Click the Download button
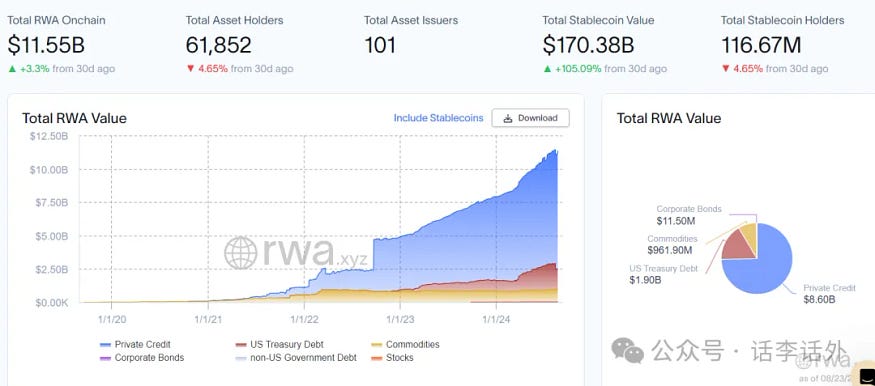Viewport: 875px width, 386px height. (530, 118)
